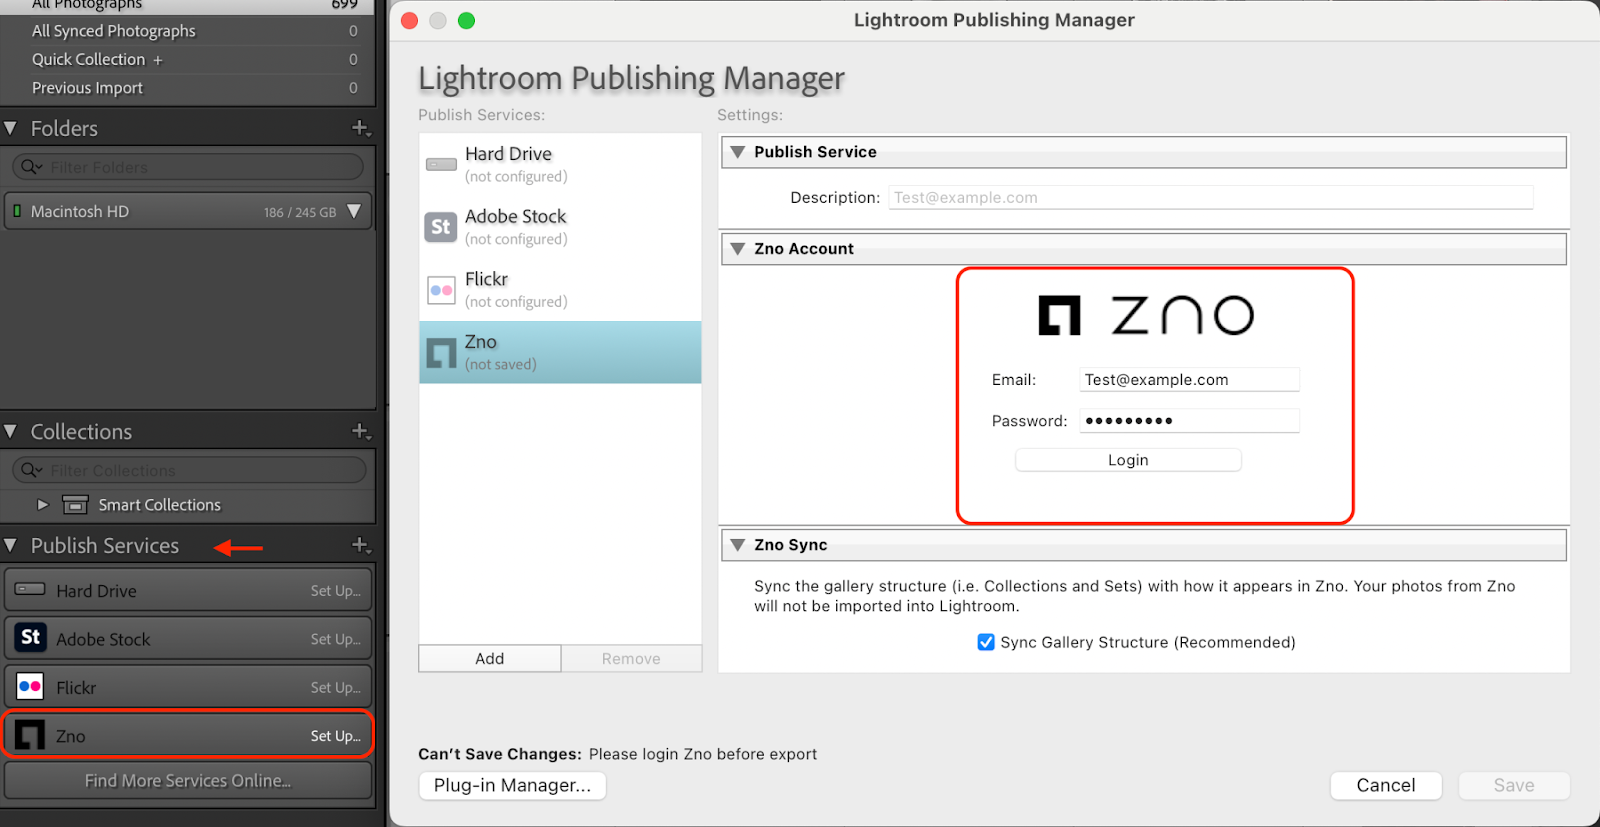1600x827 pixels.
Task: Click the Flickr dots icon in dialog list
Action: 441,290
